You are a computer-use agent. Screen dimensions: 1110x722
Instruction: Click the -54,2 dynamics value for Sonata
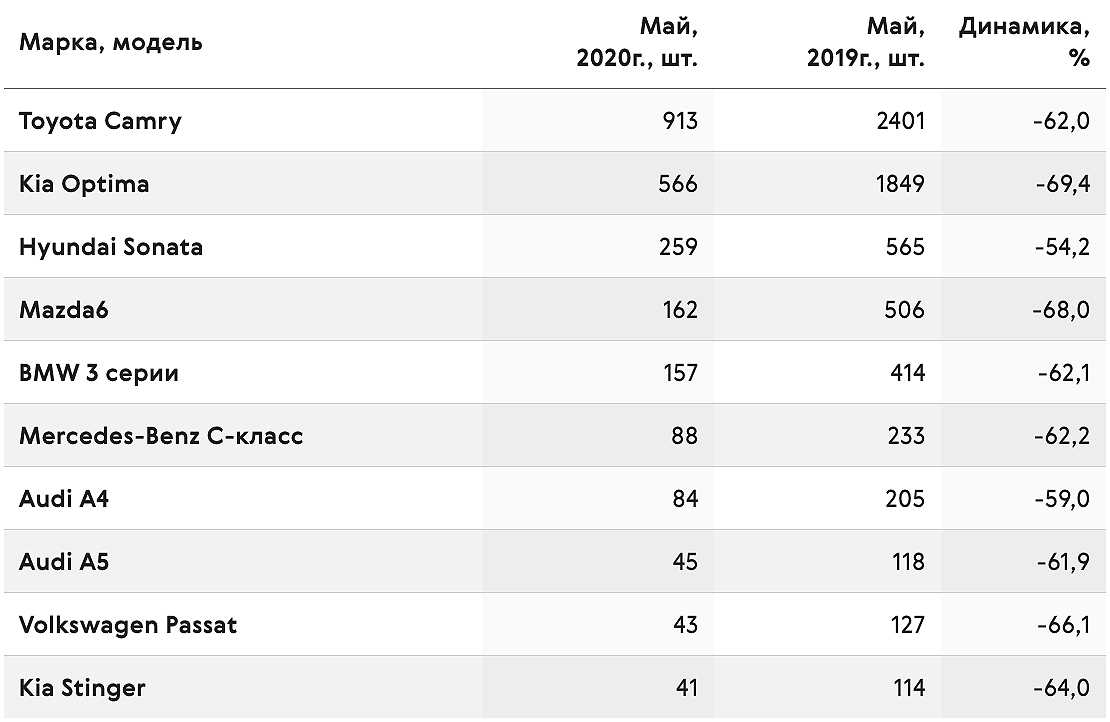(x=1062, y=247)
